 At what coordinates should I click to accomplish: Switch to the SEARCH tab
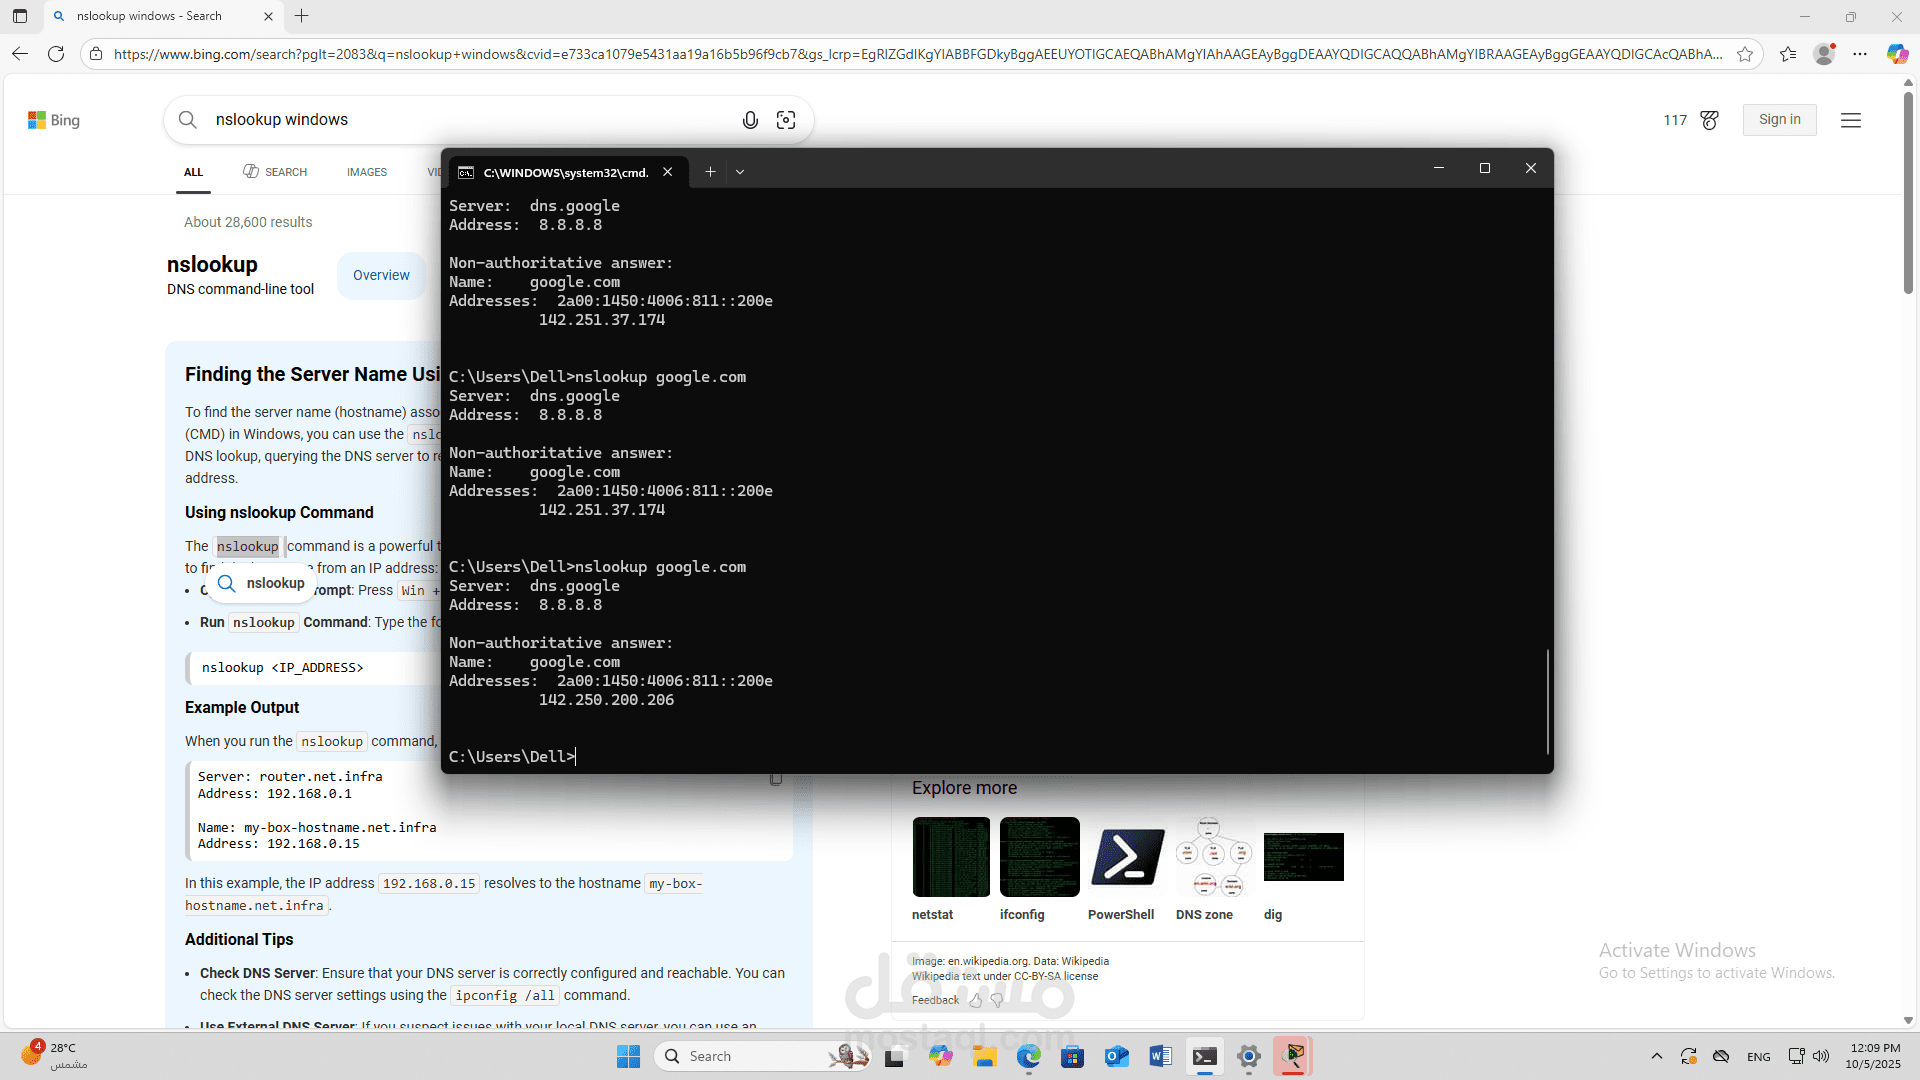tap(275, 172)
